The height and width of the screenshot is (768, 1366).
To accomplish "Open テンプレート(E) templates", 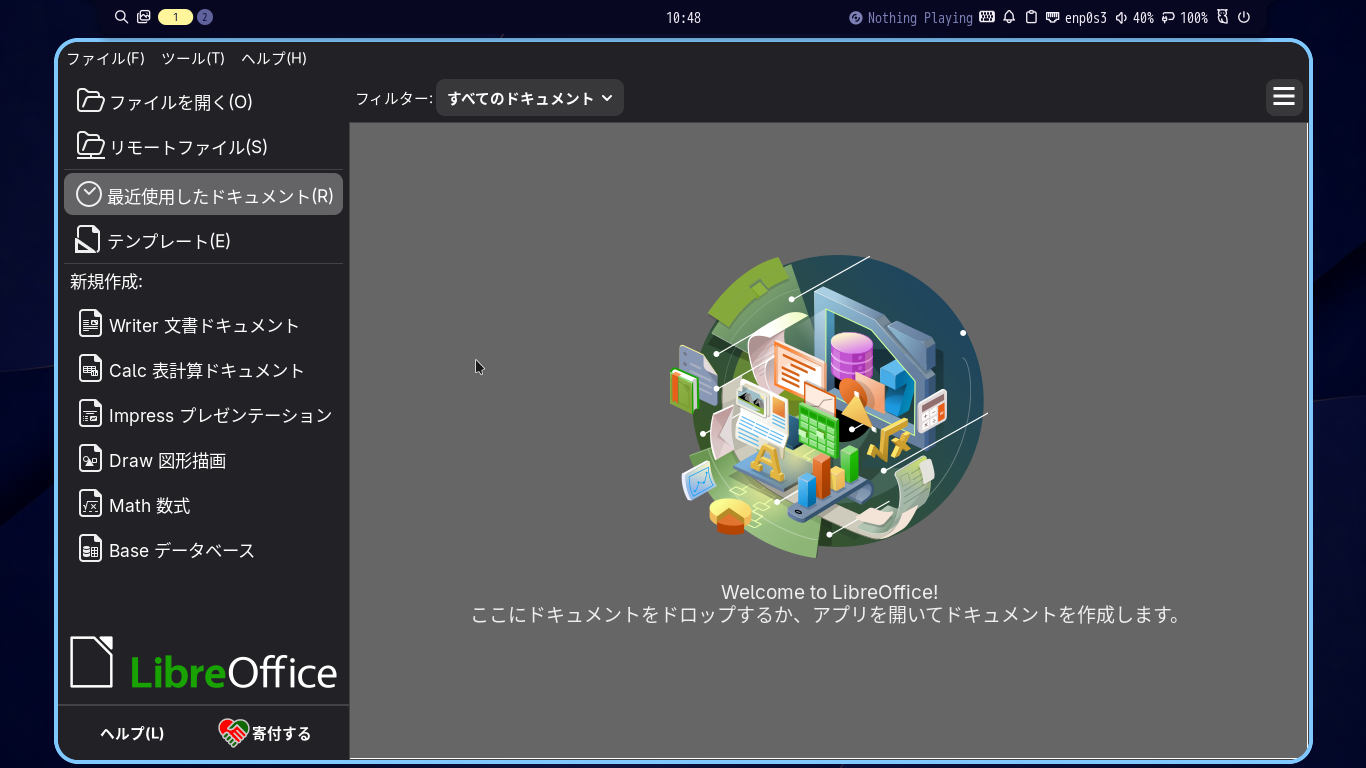I will point(203,241).
